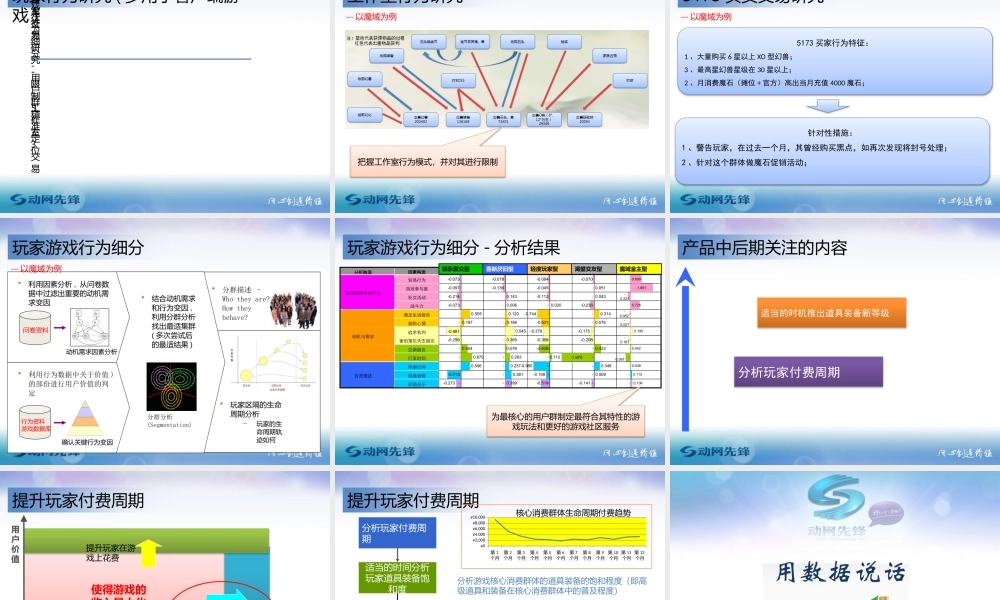This screenshot has height=600, width=1000.
Task: Click the 针对性措施 rounded box
Action: pyautogui.click(x=832, y=150)
